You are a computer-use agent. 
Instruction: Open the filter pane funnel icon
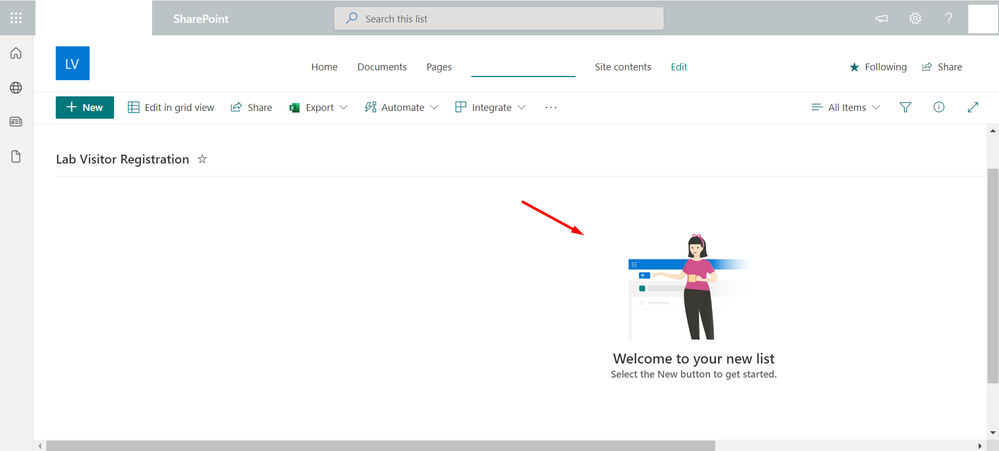905,108
